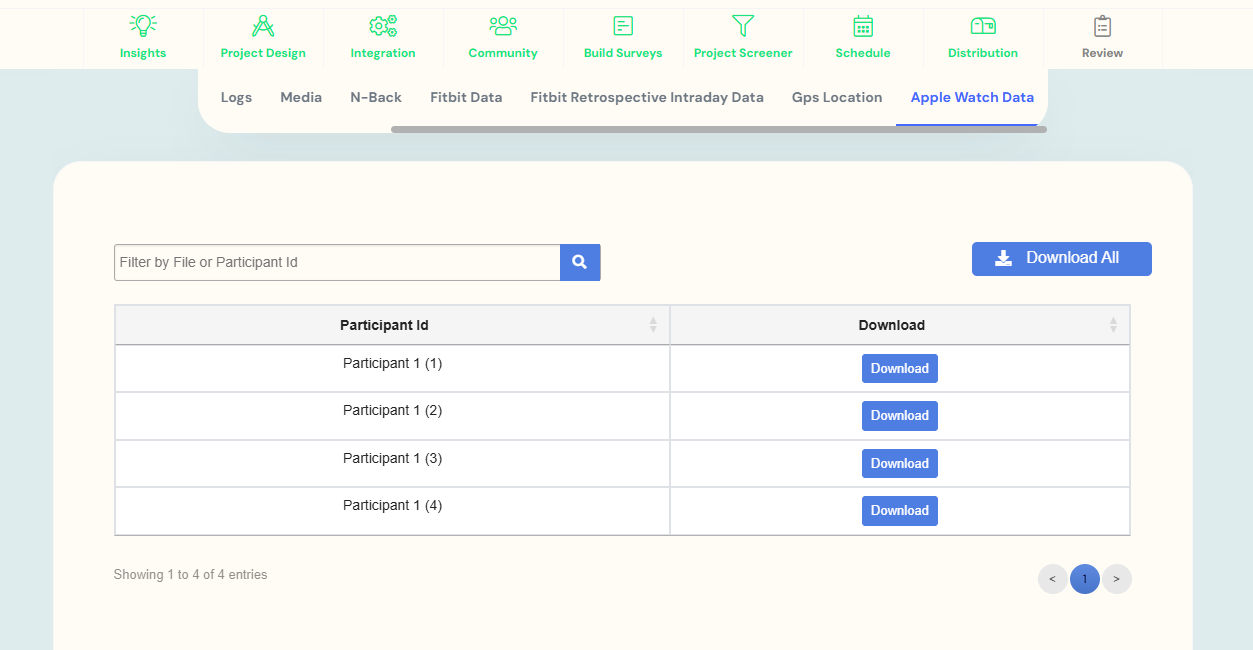Focus the Filter by File or Participant Id field

coord(337,262)
